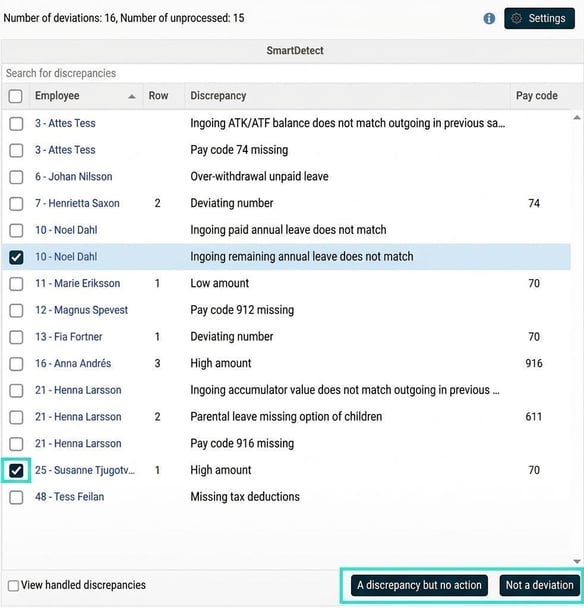Click A discrepancy but no action button
The width and height of the screenshot is (584, 608).
419,585
